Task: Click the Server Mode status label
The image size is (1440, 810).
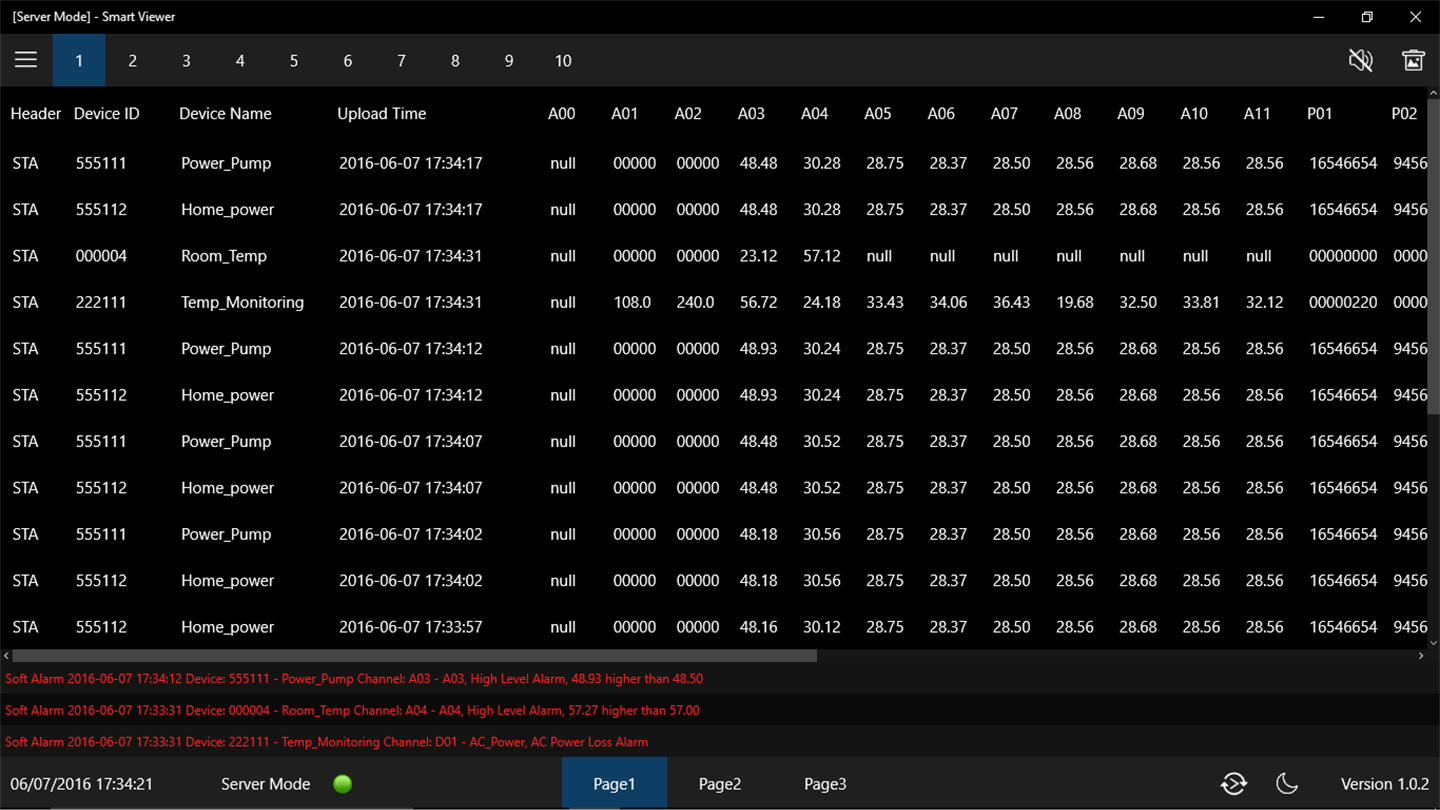Action: pos(266,784)
